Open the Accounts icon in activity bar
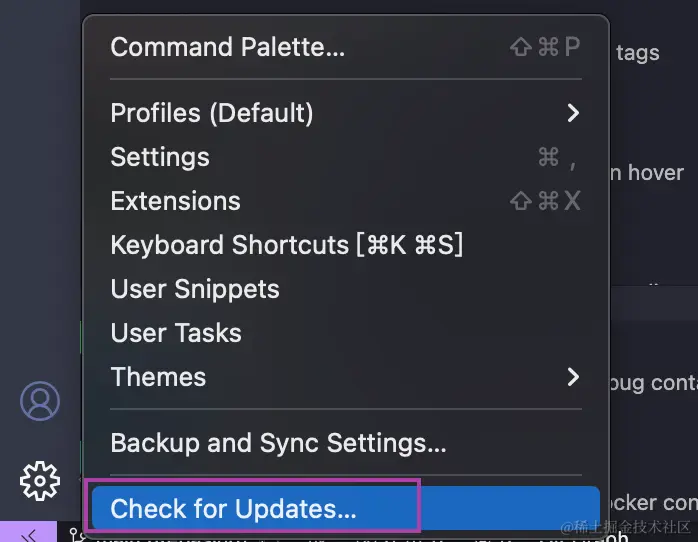This screenshot has width=698, height=542. click(x=40, y=401)
